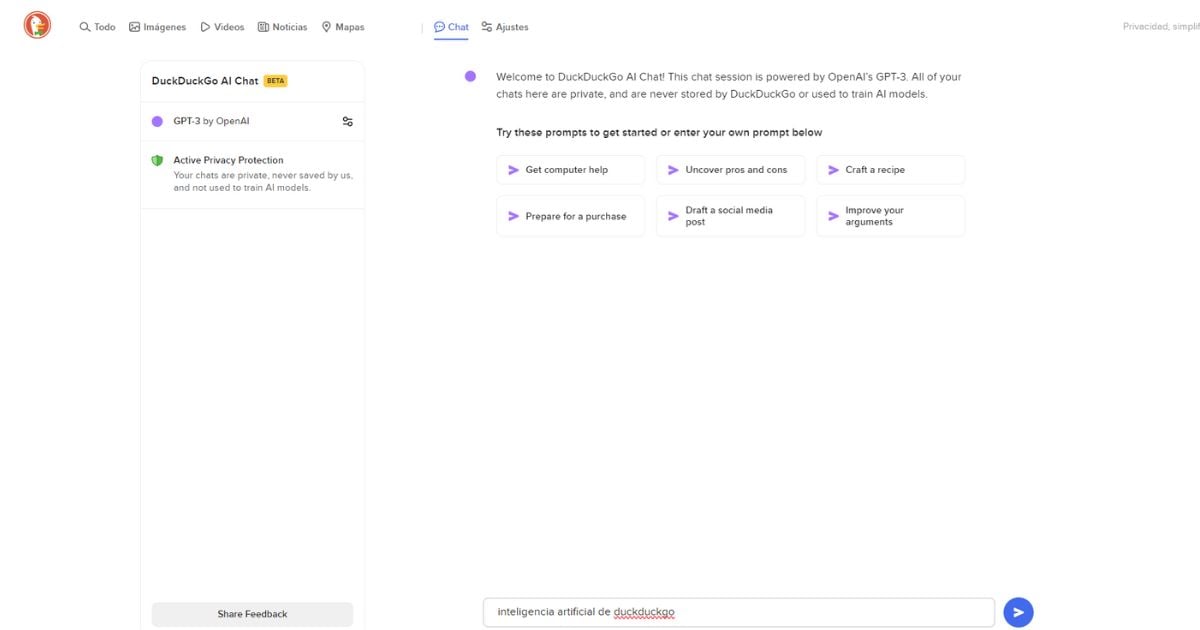The image size is (1200, 630).
Task: Click the sliders icon beside Ajustes
Action: coord(487,27)
